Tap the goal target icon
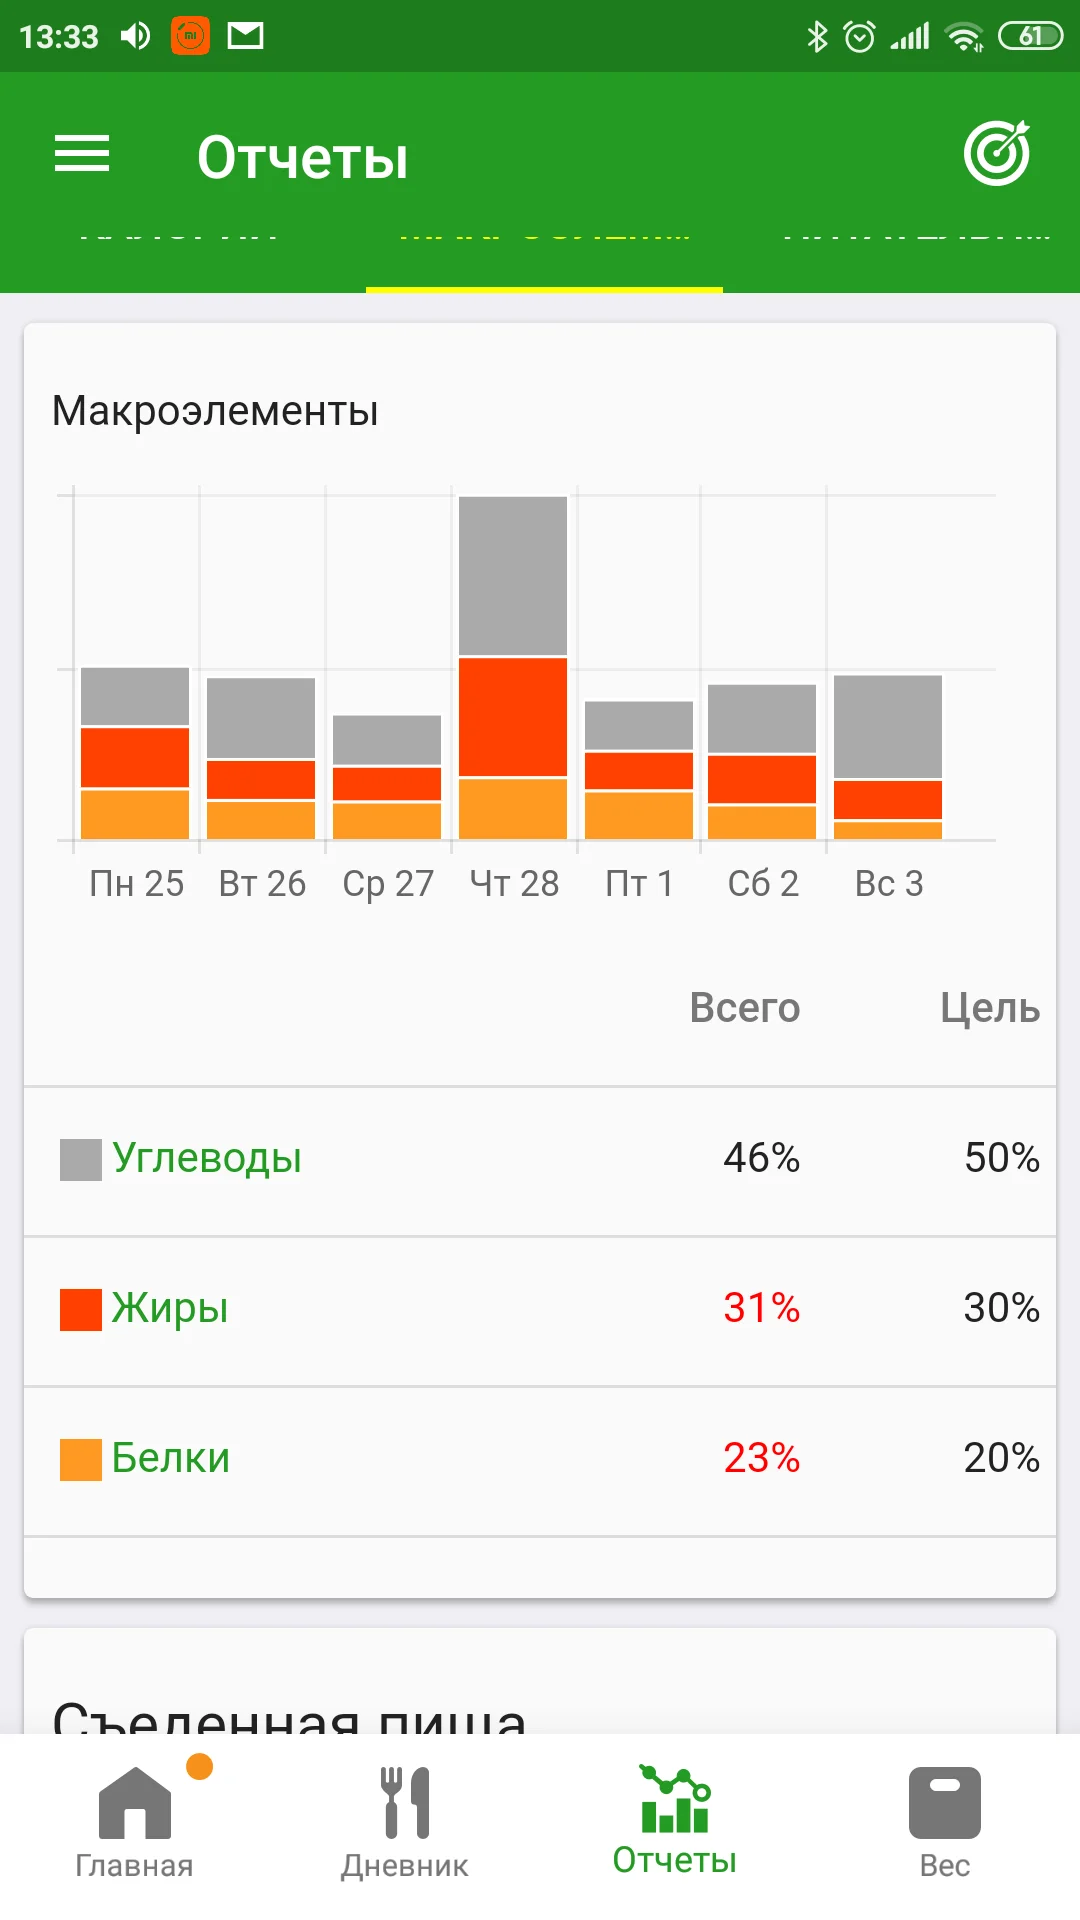The width and height of the screenshot is (1080, 1920). 997,154
